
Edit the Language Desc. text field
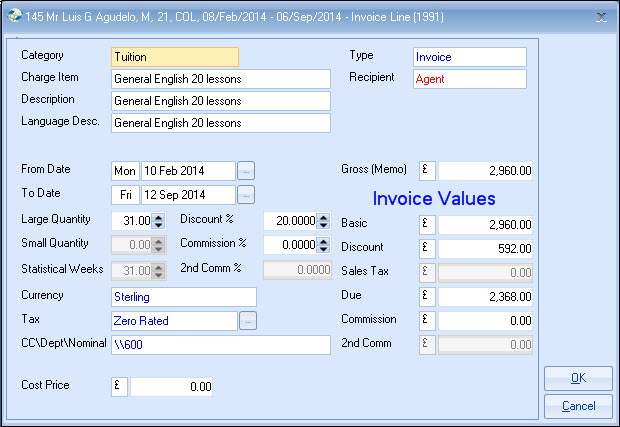click(219, 123)
